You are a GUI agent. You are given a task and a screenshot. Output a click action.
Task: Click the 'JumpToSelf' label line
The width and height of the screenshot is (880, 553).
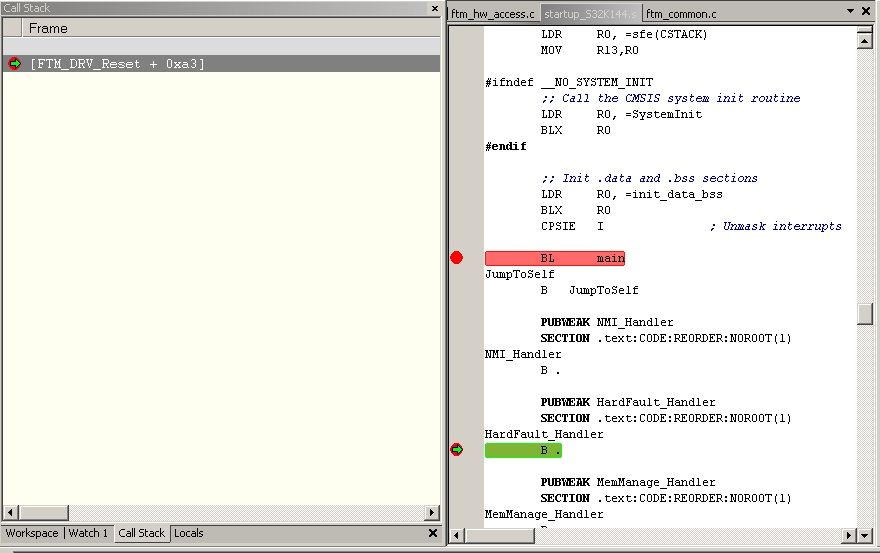click(520, 274)
